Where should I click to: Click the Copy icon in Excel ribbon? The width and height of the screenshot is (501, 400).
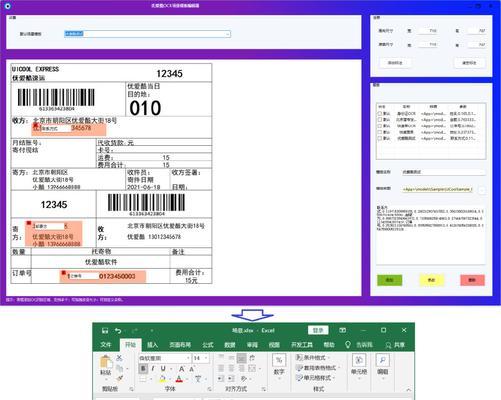119,368
